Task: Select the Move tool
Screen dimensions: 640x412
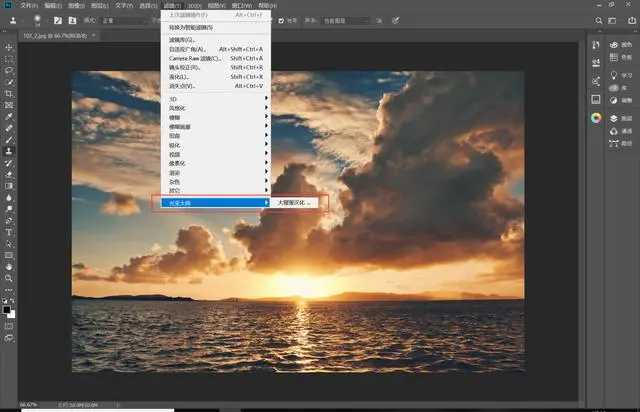Action: point(9,47)
